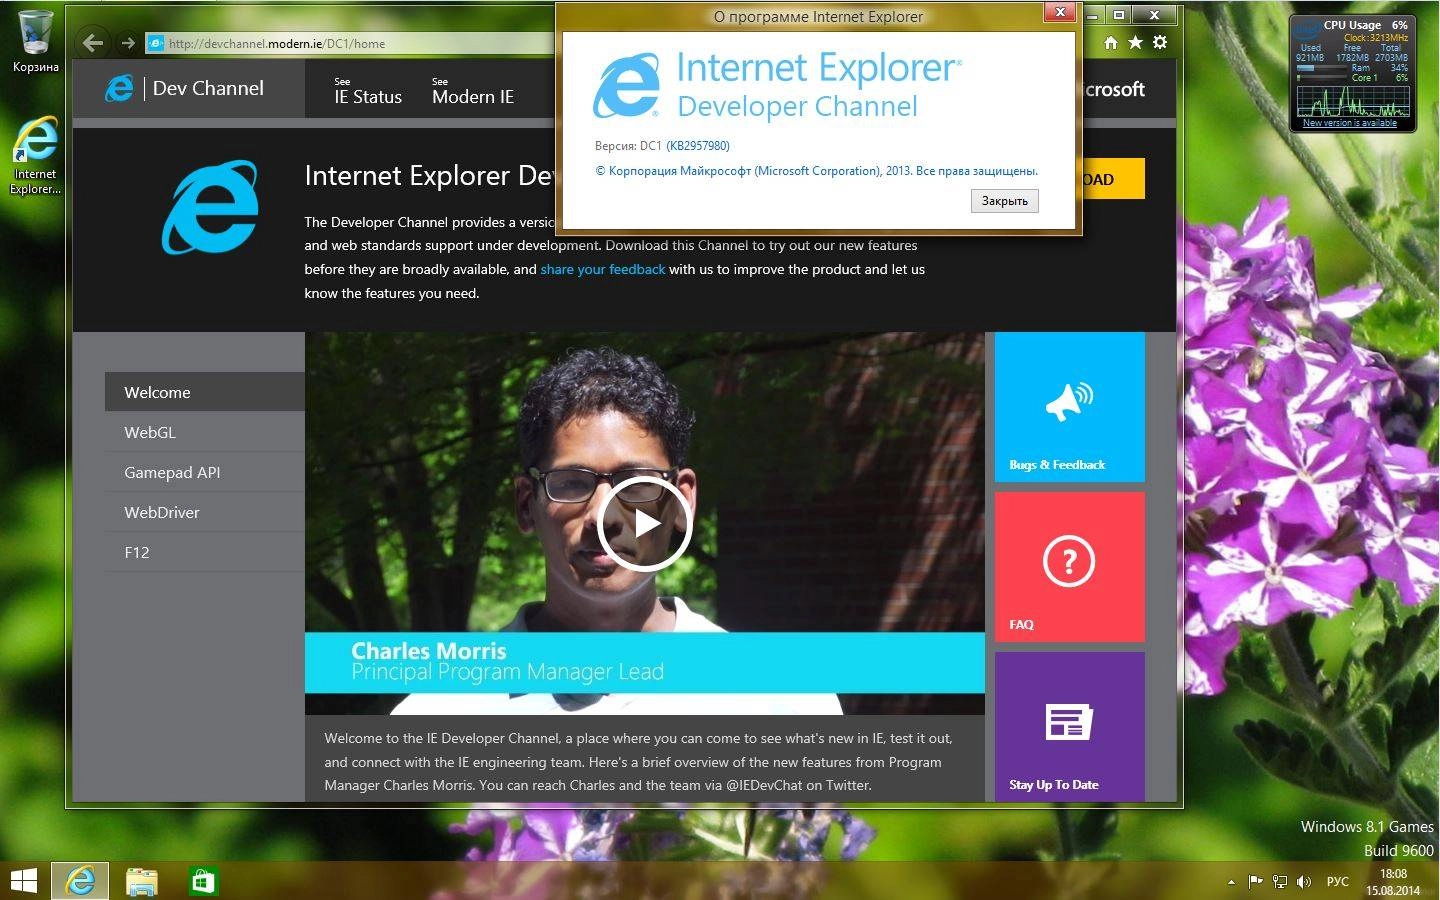Screen dimensions: 1440x900
Task: Open the IE Home icon
Action: [1111, 42]
